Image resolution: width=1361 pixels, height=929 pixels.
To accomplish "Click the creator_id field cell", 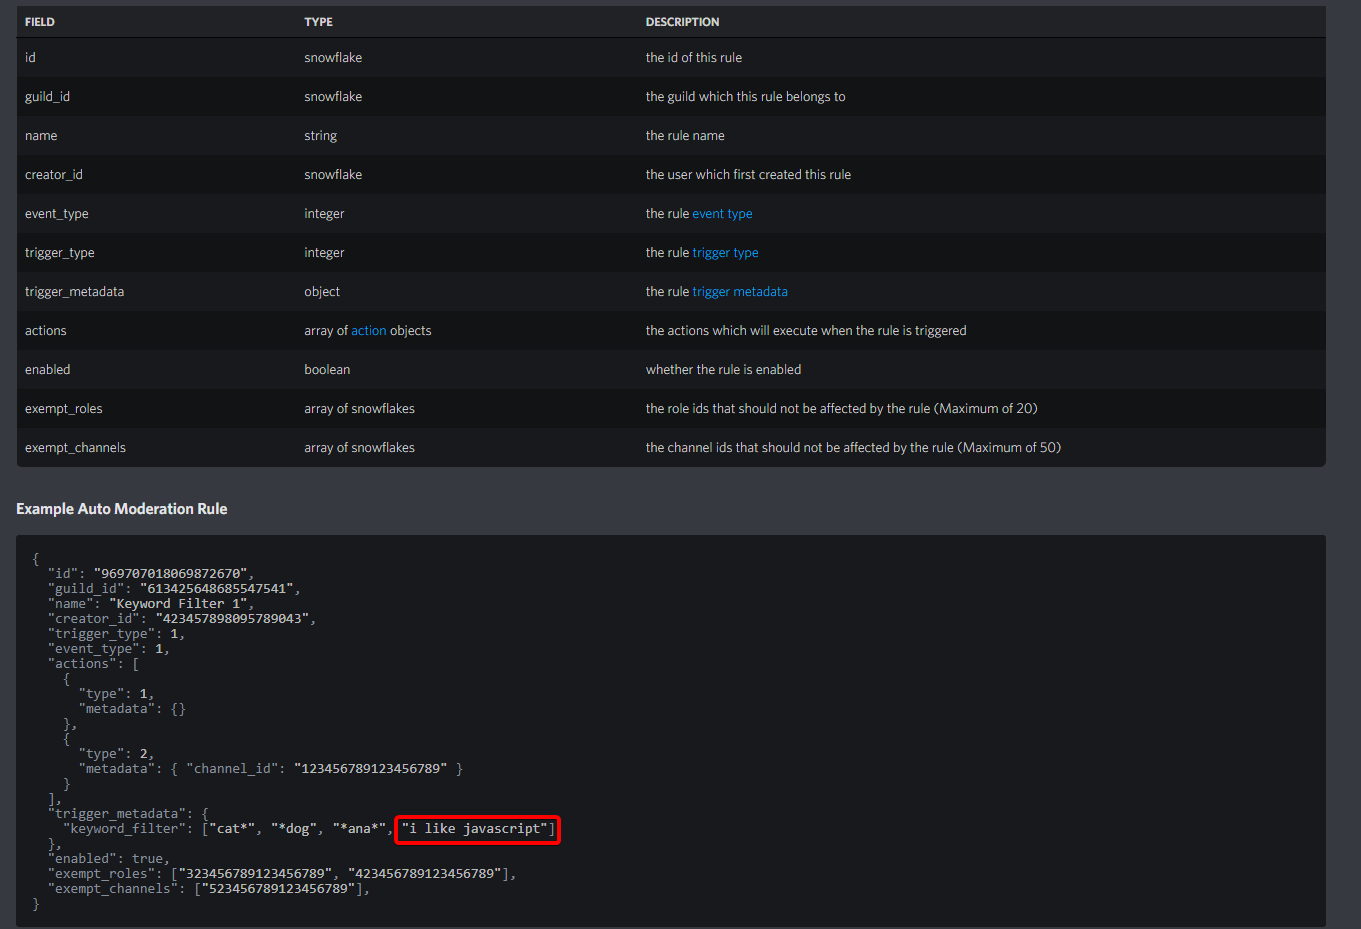I will pyautogui.click(x=54, y=175).
